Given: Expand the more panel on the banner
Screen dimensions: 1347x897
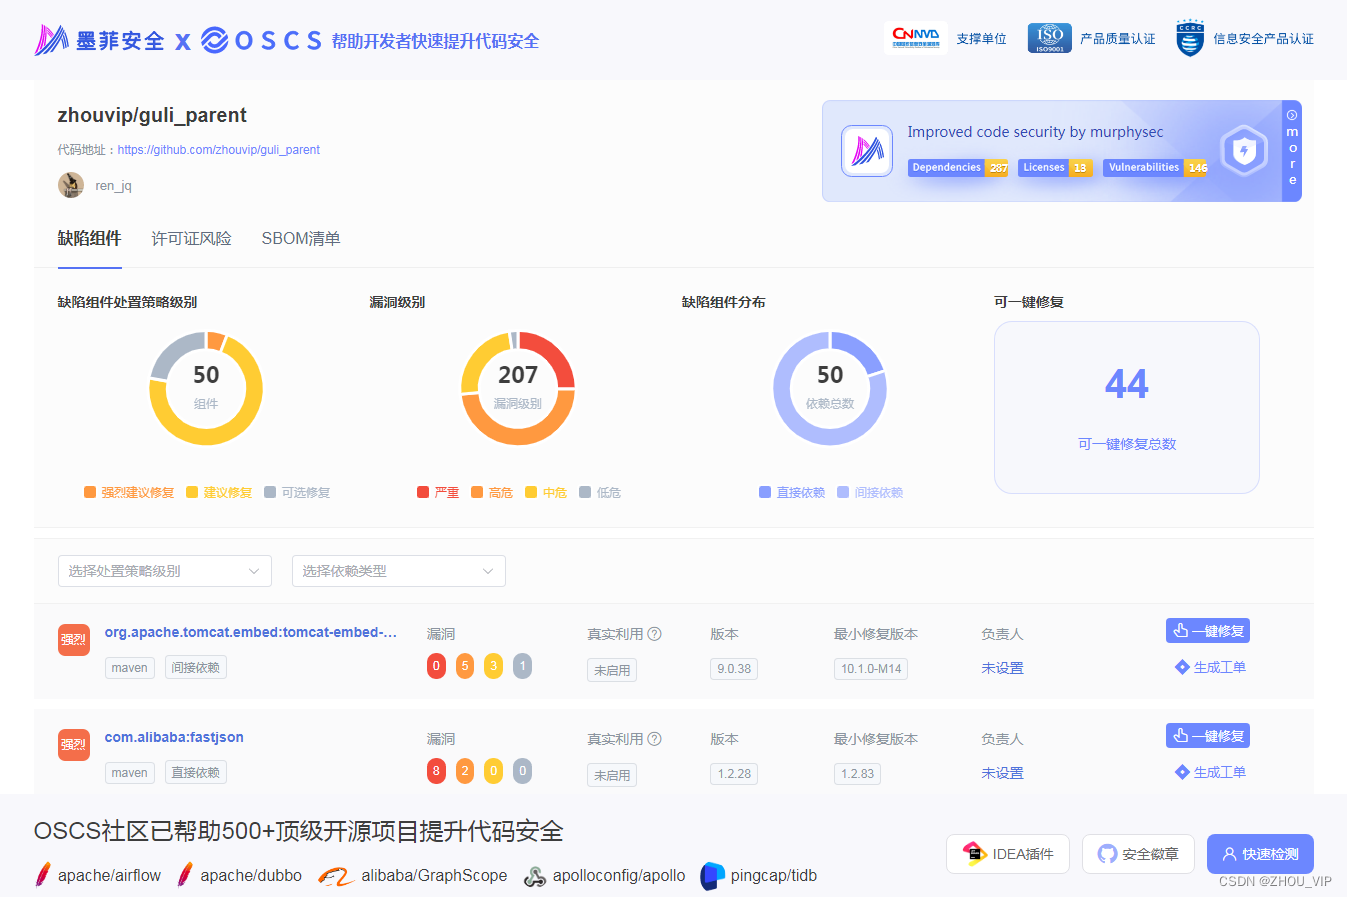Looking at the screenshot, I should point(1291,150).
